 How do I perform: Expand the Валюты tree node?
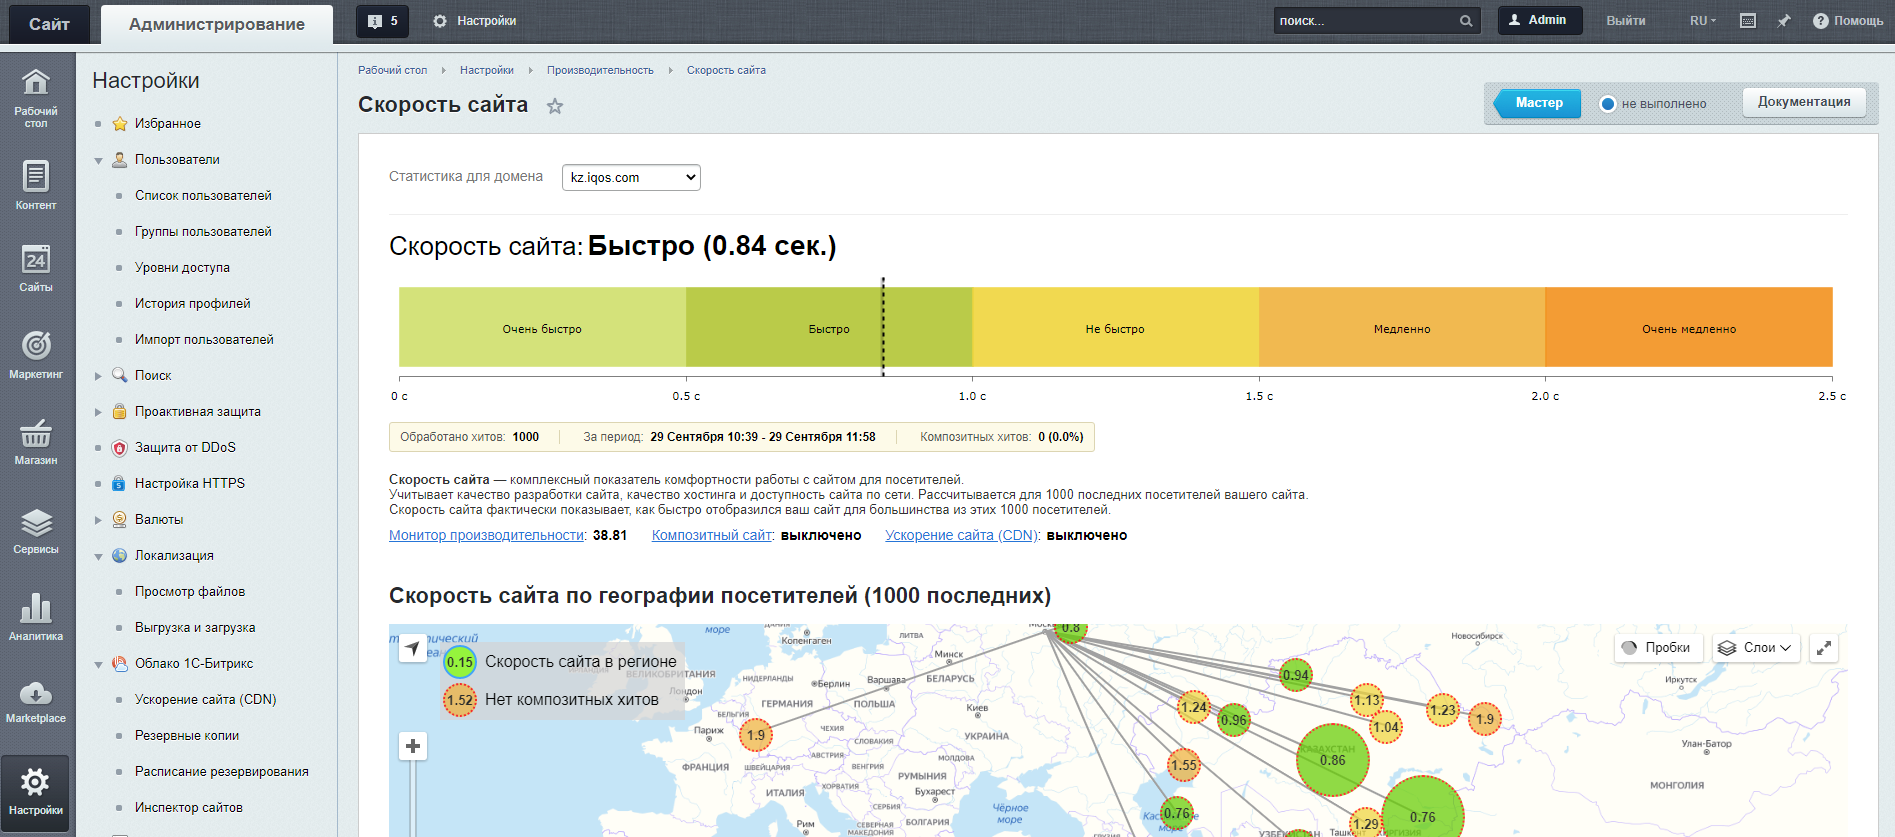pos(98,520)
